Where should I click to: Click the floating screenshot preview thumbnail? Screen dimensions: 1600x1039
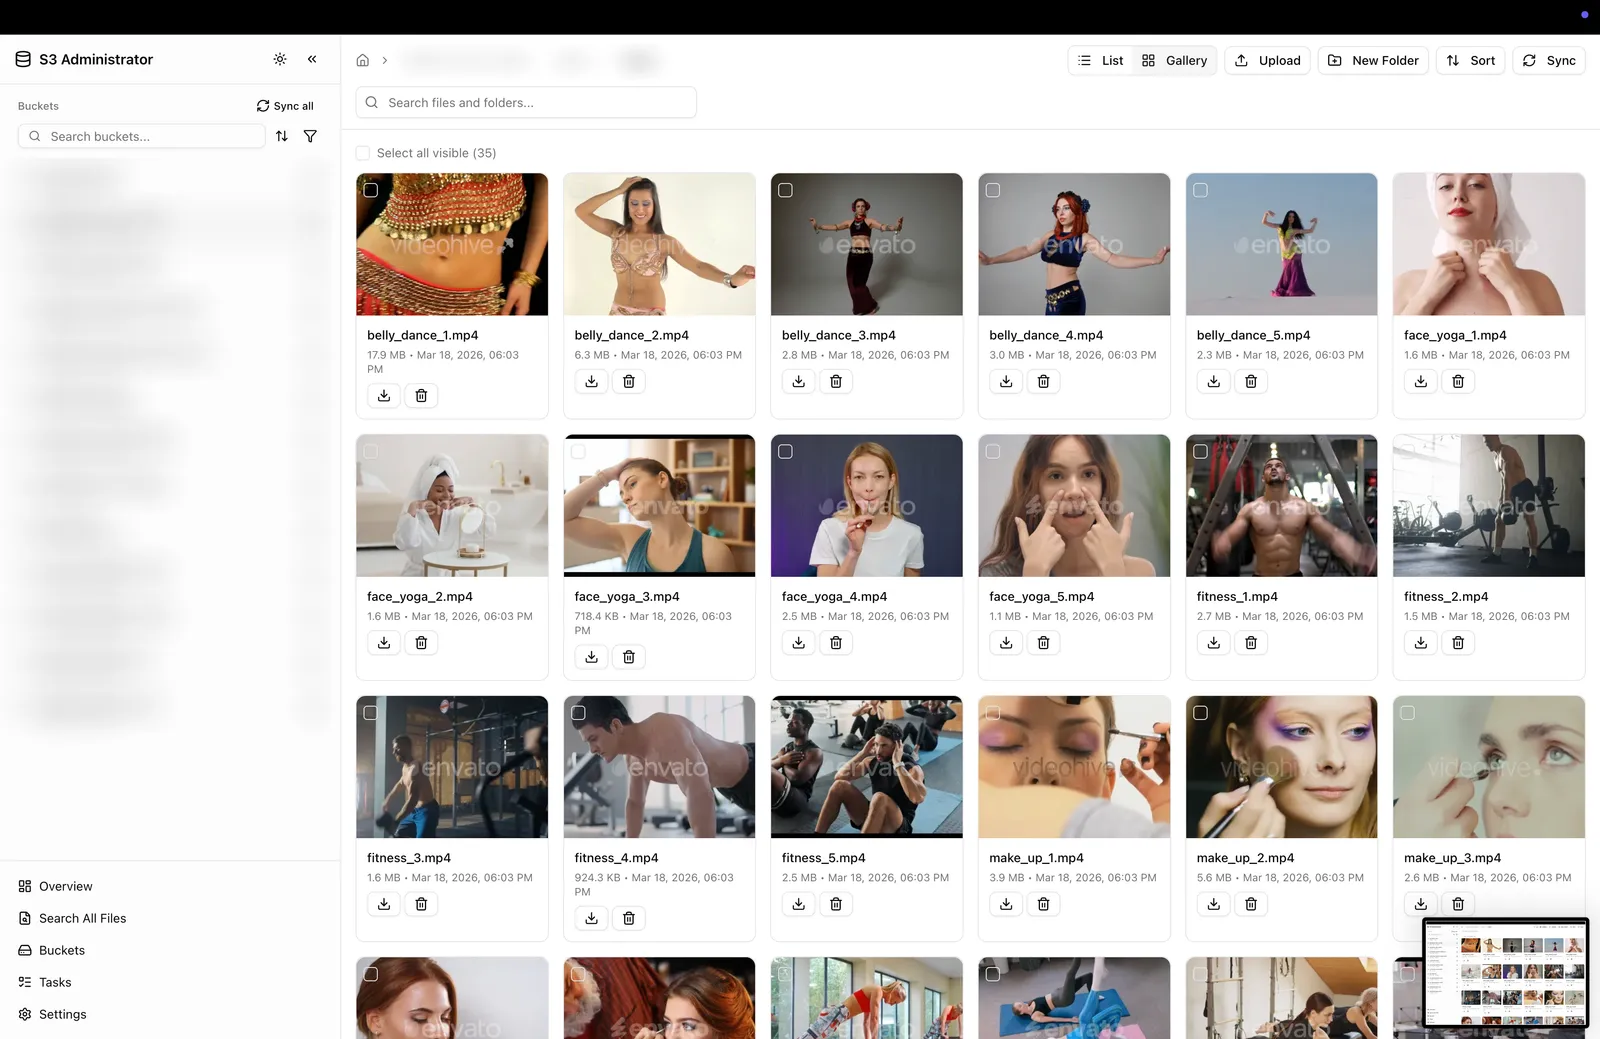(x=1506, y=973)
